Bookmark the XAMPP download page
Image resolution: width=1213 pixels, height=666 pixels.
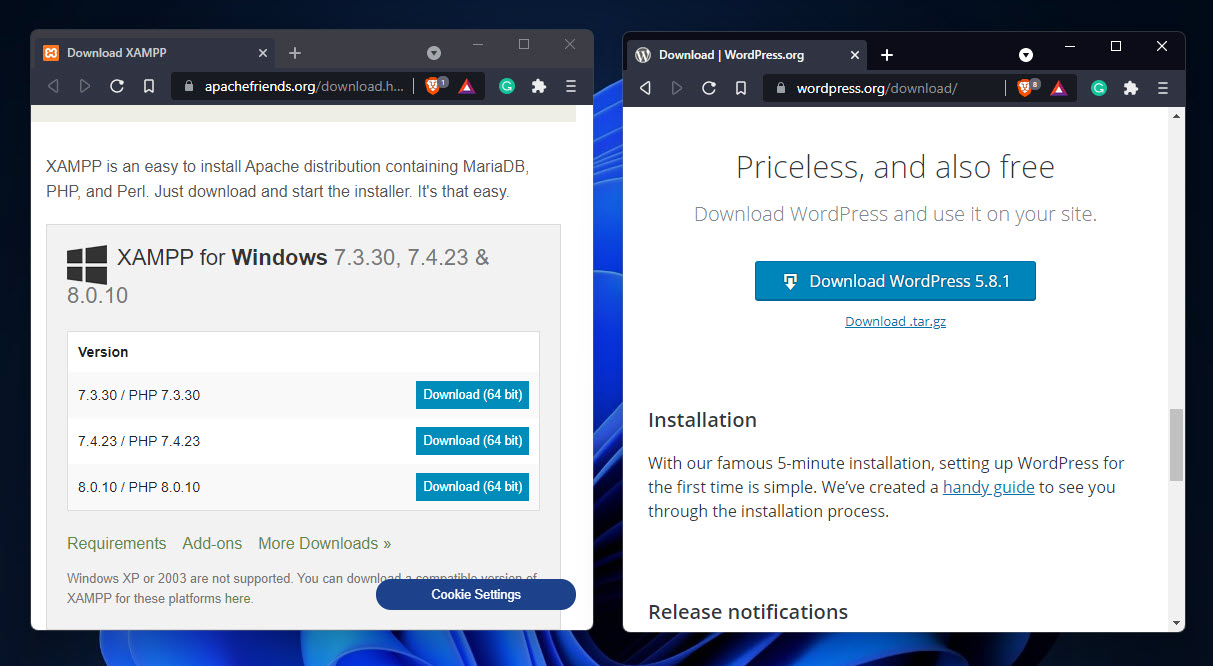(149, 87)
